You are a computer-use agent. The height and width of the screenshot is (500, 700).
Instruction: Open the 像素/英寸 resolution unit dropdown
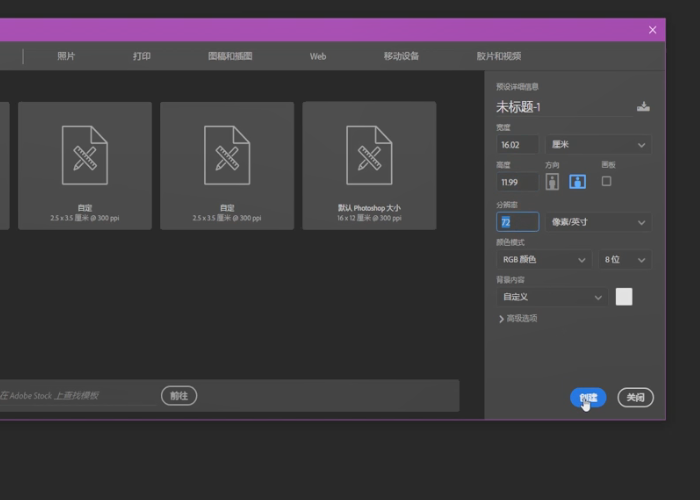point(598,222)
